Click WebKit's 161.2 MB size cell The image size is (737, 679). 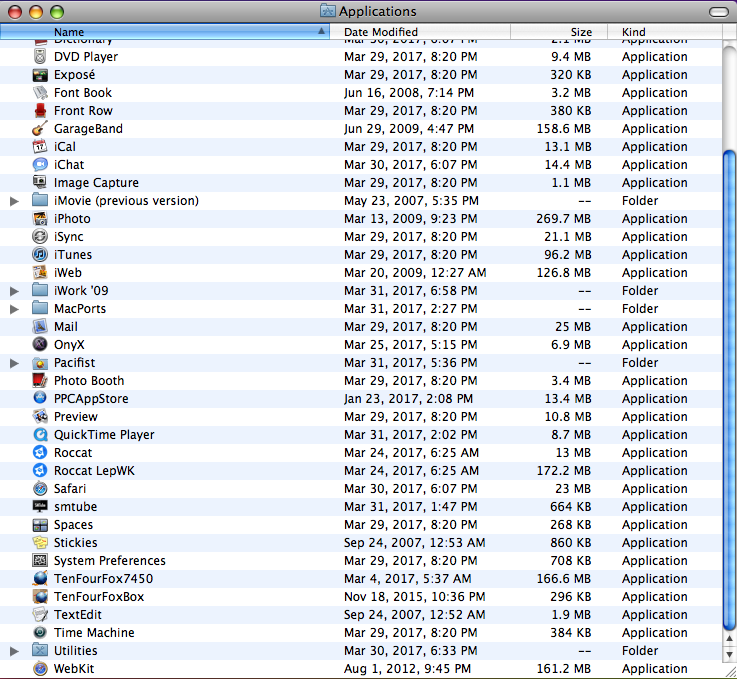[x=564, y=669]
